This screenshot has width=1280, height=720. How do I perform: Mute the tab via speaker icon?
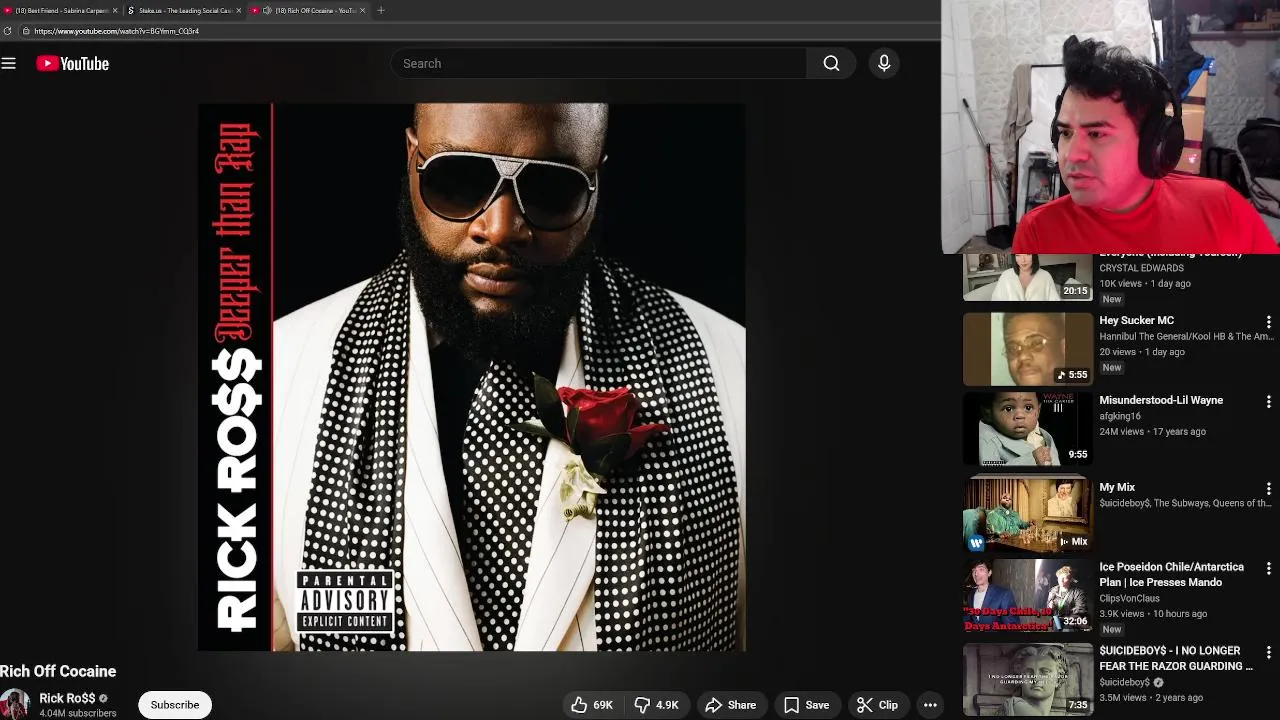267,10
